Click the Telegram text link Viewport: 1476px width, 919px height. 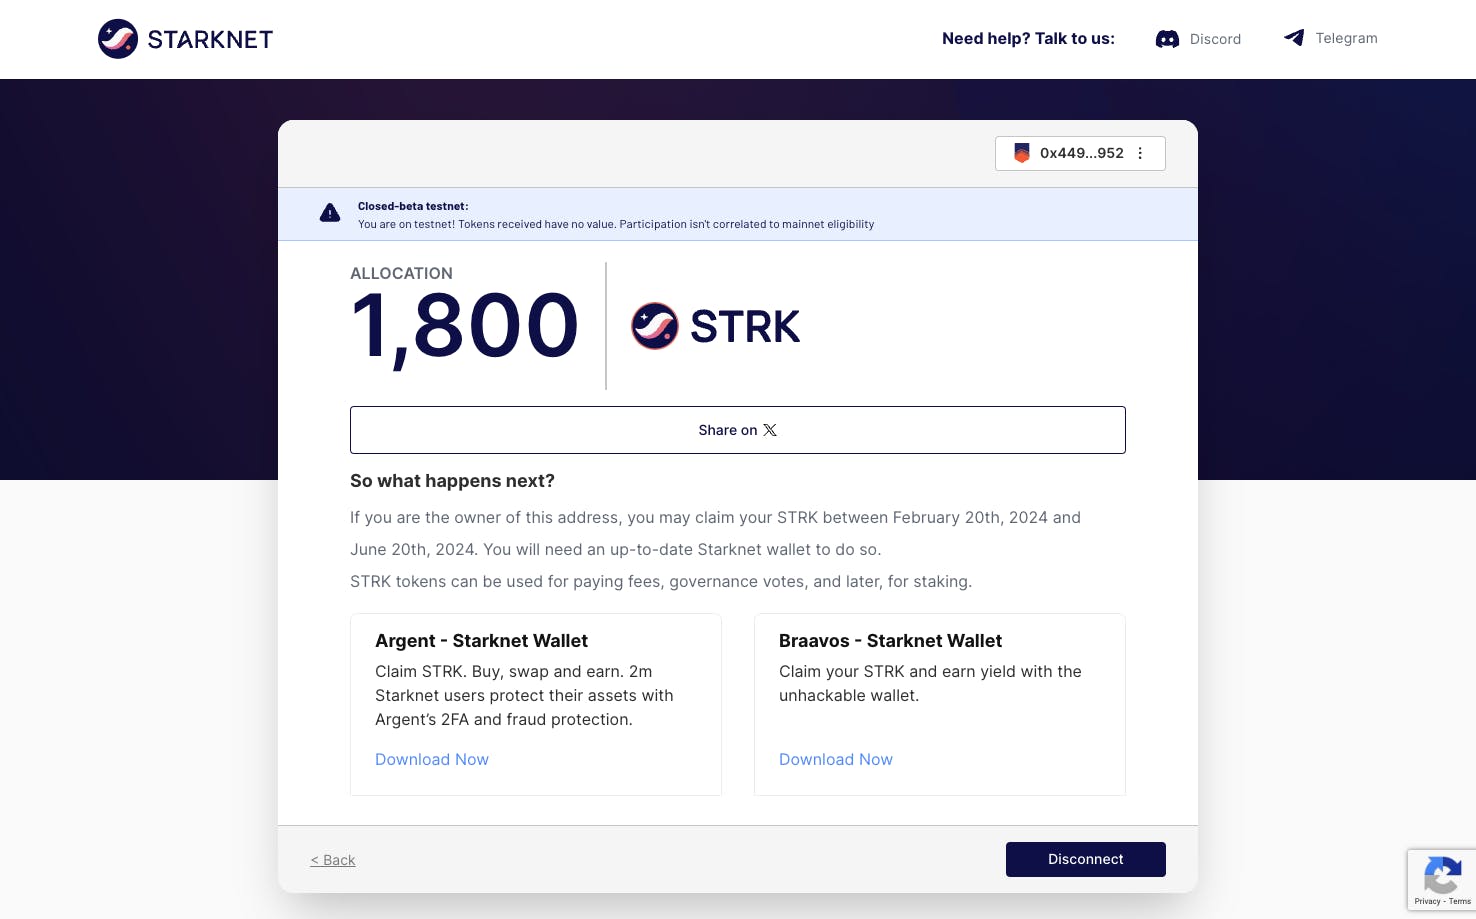click(x=1346, y=38)
